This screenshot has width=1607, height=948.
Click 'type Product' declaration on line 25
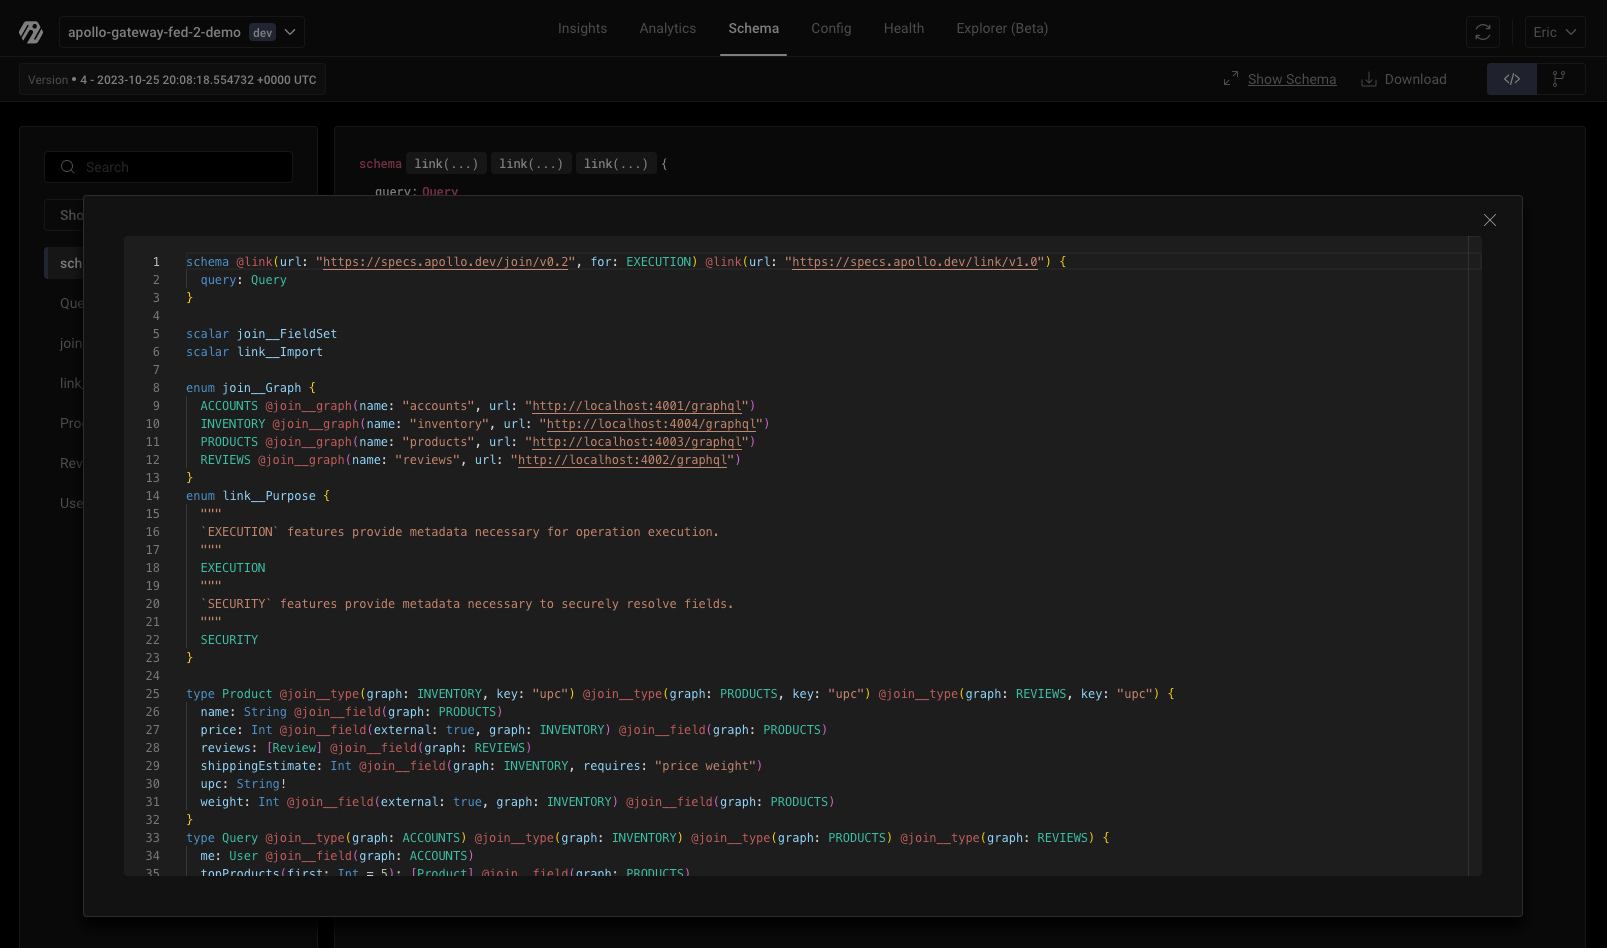[x=229, y=694]
